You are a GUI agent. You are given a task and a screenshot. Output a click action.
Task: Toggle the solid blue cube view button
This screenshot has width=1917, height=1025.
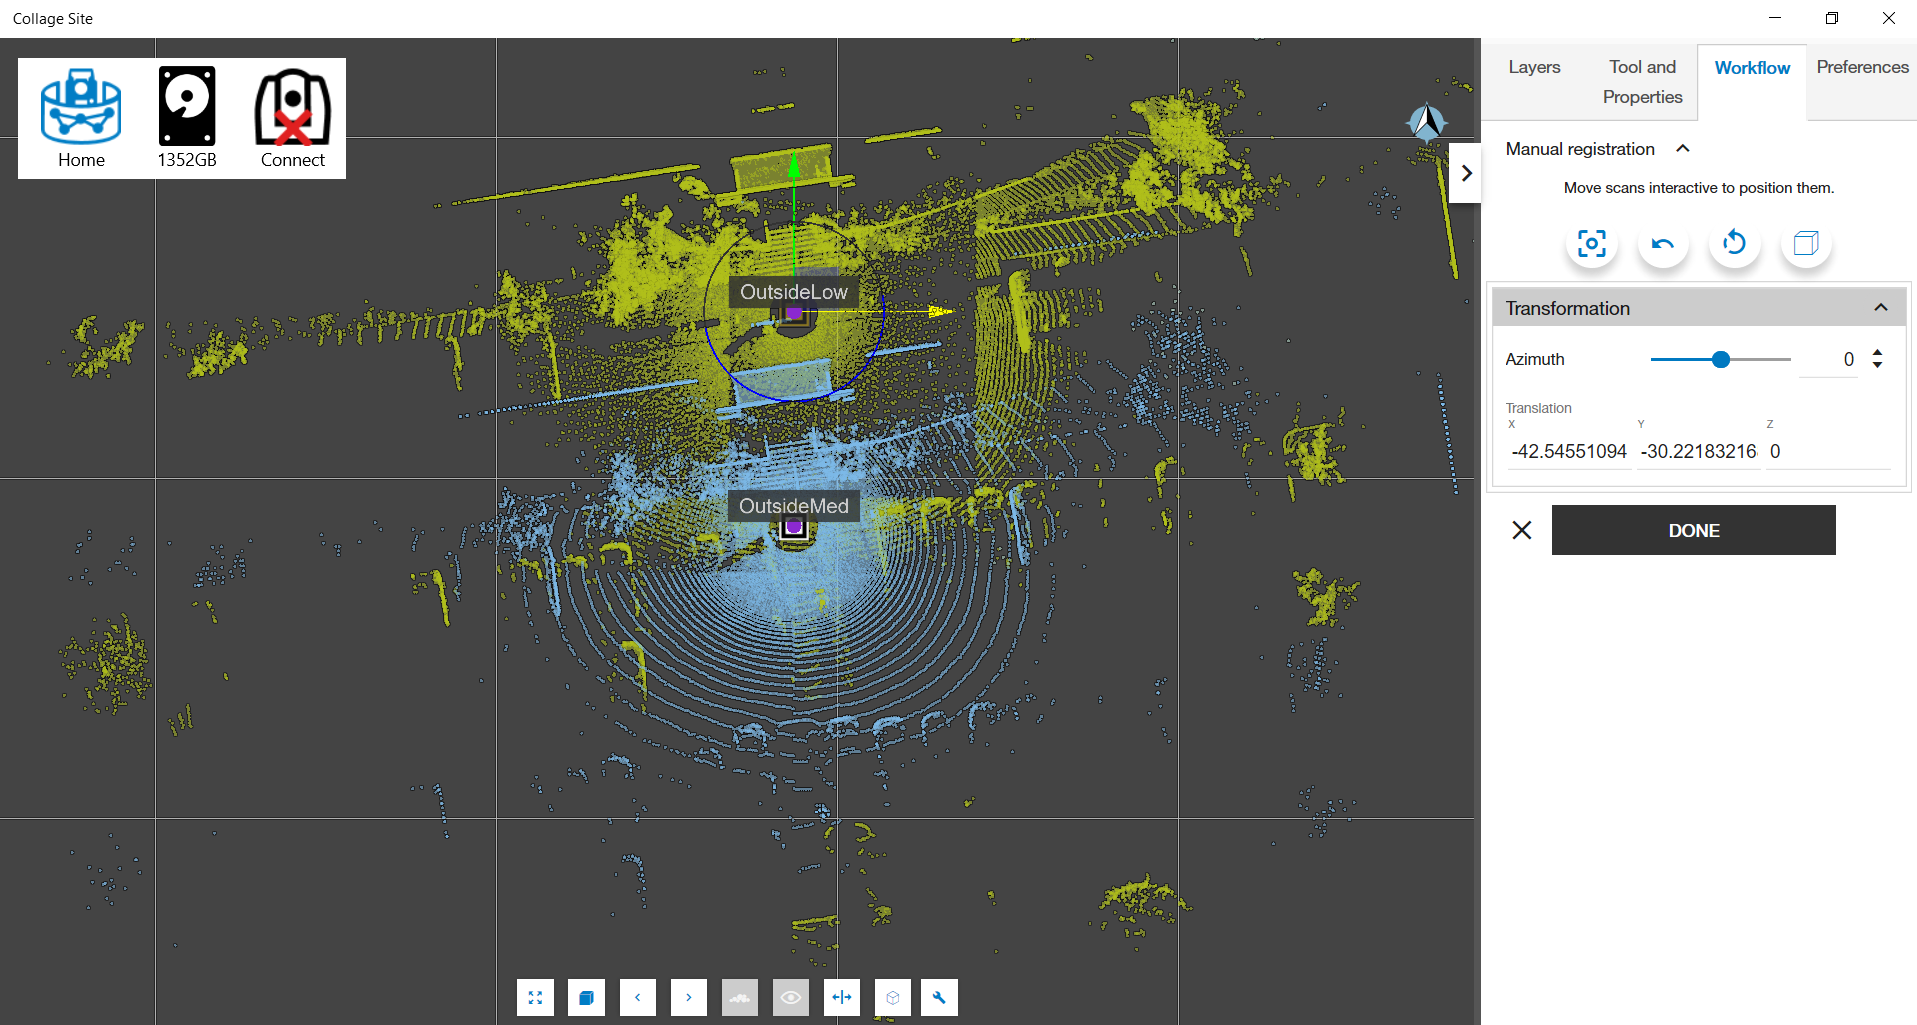(x=586, y=997)
